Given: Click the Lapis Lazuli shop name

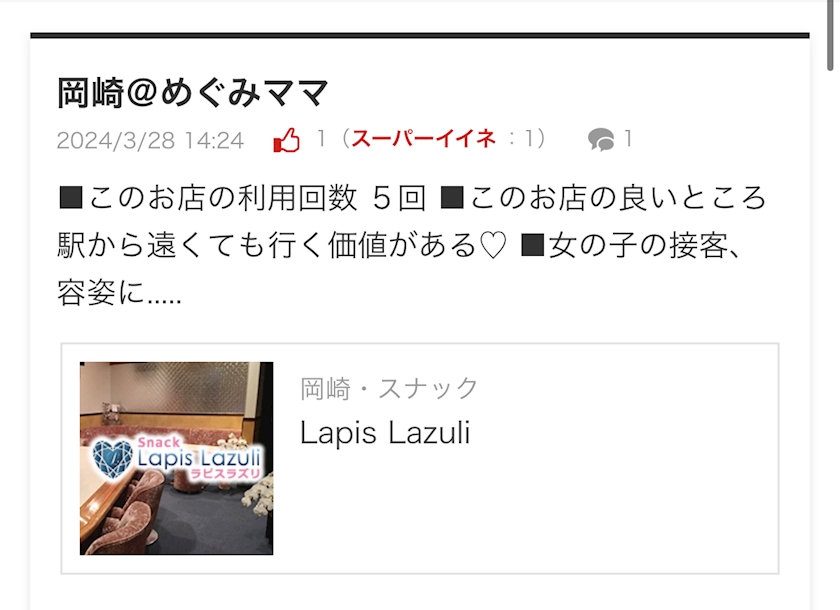Looking at the screenshot, I should 385,433.
